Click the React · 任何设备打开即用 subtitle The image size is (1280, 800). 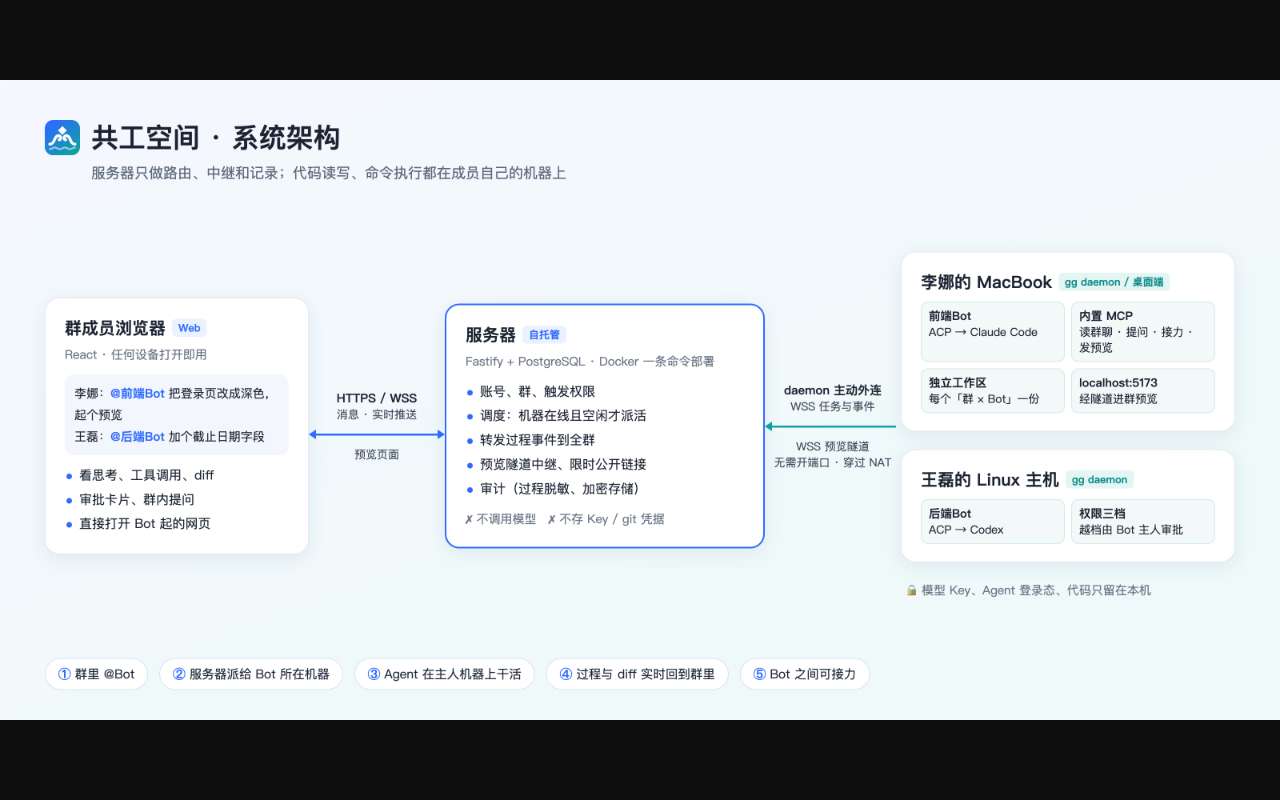click(x=136, y=354)
